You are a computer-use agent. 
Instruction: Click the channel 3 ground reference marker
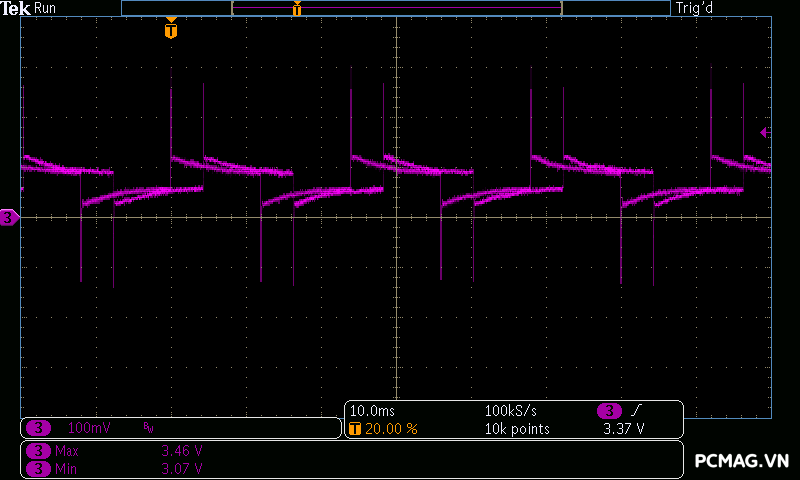tap(9, 217)
